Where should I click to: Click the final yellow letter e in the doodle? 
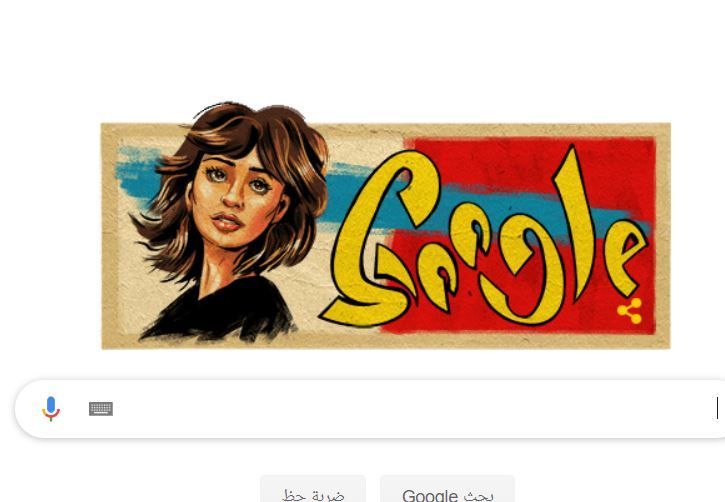pos(627,257)
